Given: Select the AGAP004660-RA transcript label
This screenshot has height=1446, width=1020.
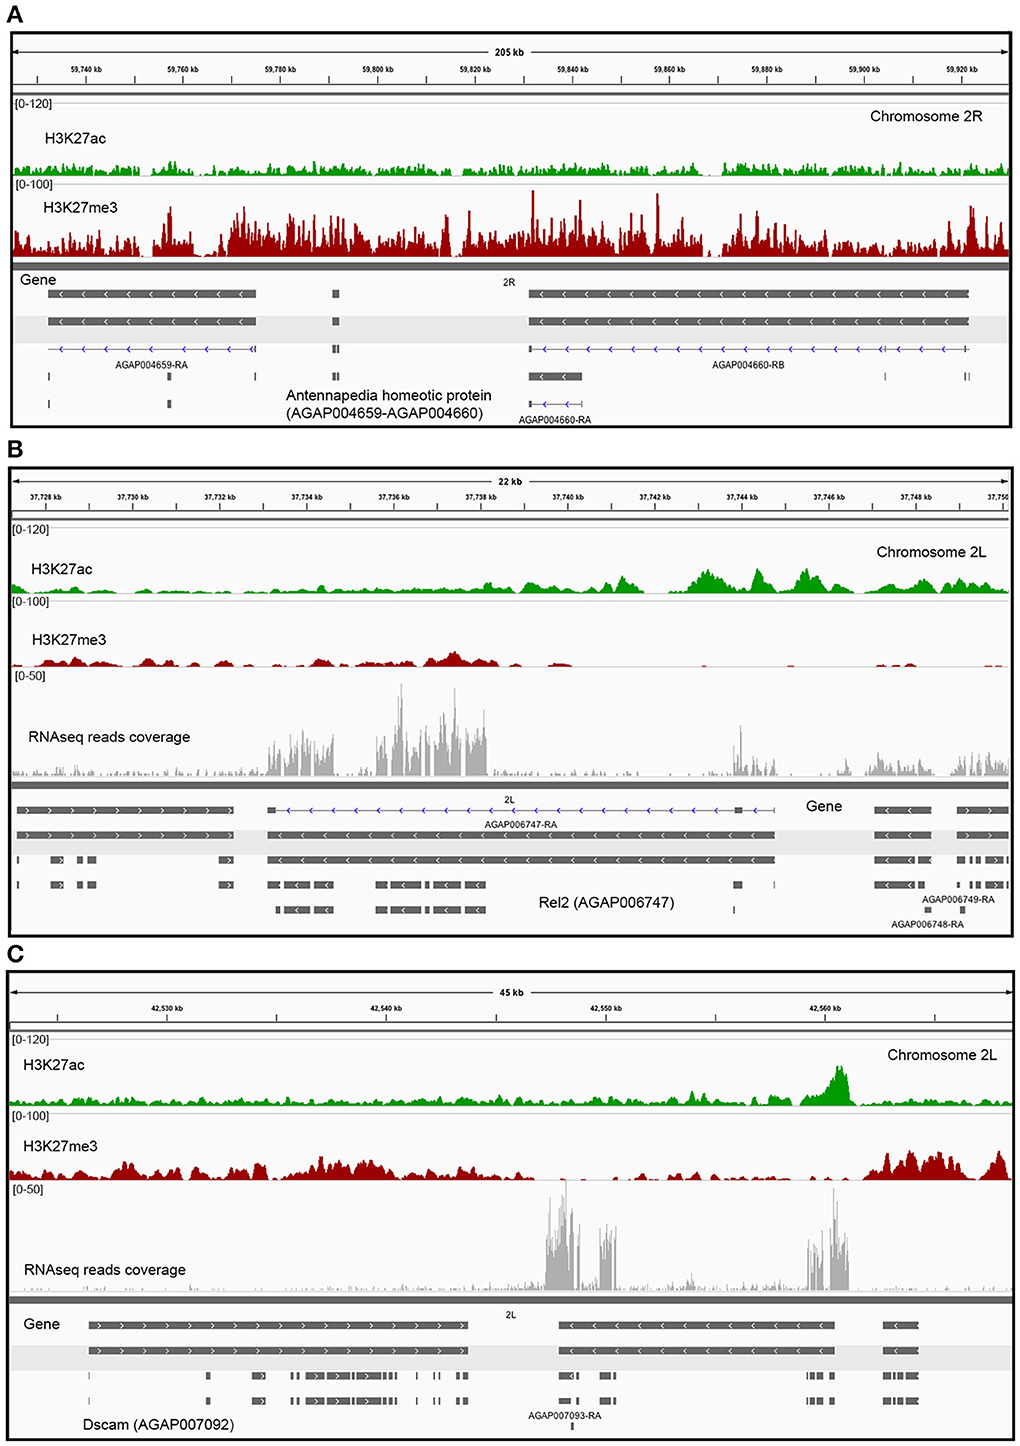Looking at the screenshot, I should (555, 420).
